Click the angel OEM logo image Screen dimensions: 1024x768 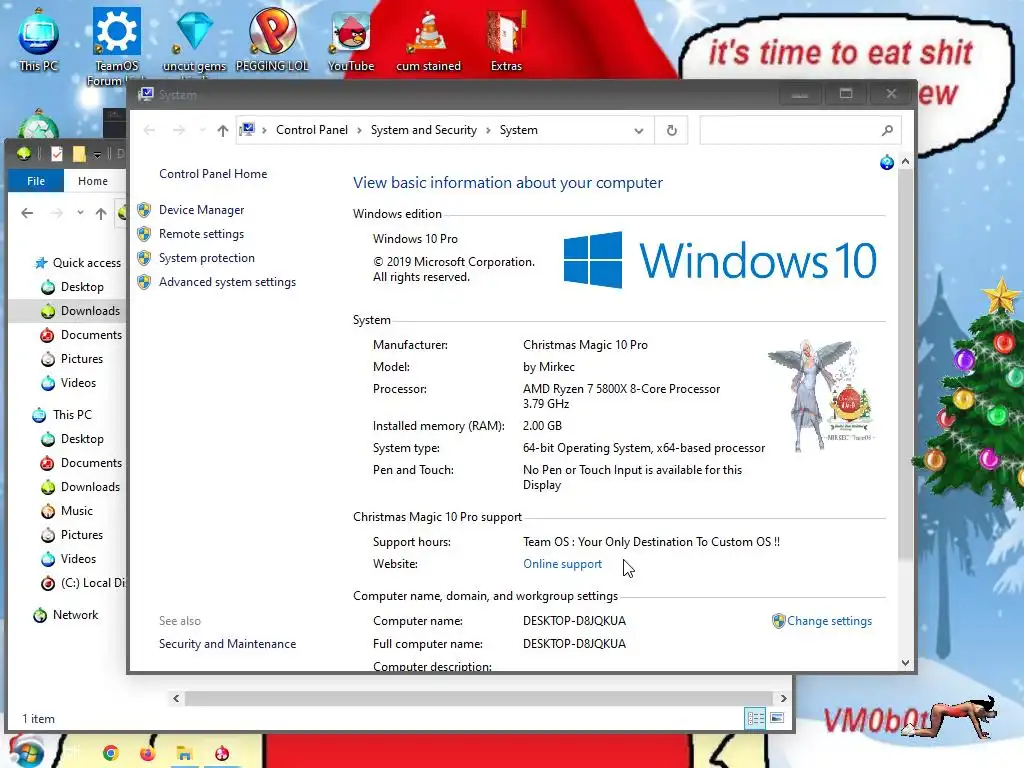820,396
